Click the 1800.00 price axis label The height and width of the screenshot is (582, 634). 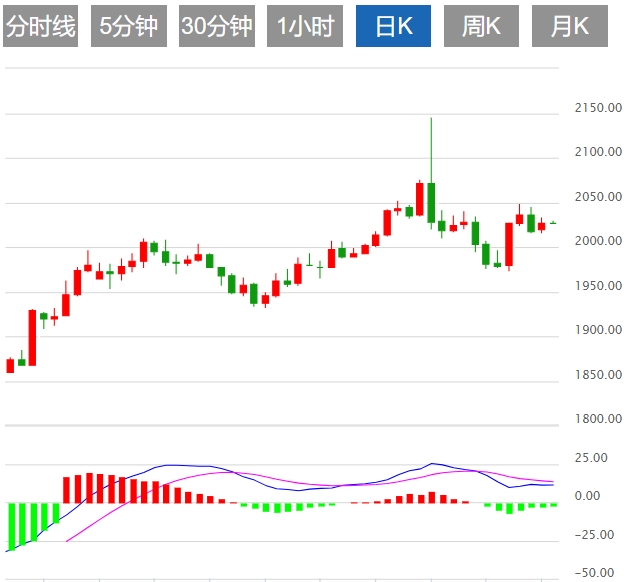click(x=598, y=418)
